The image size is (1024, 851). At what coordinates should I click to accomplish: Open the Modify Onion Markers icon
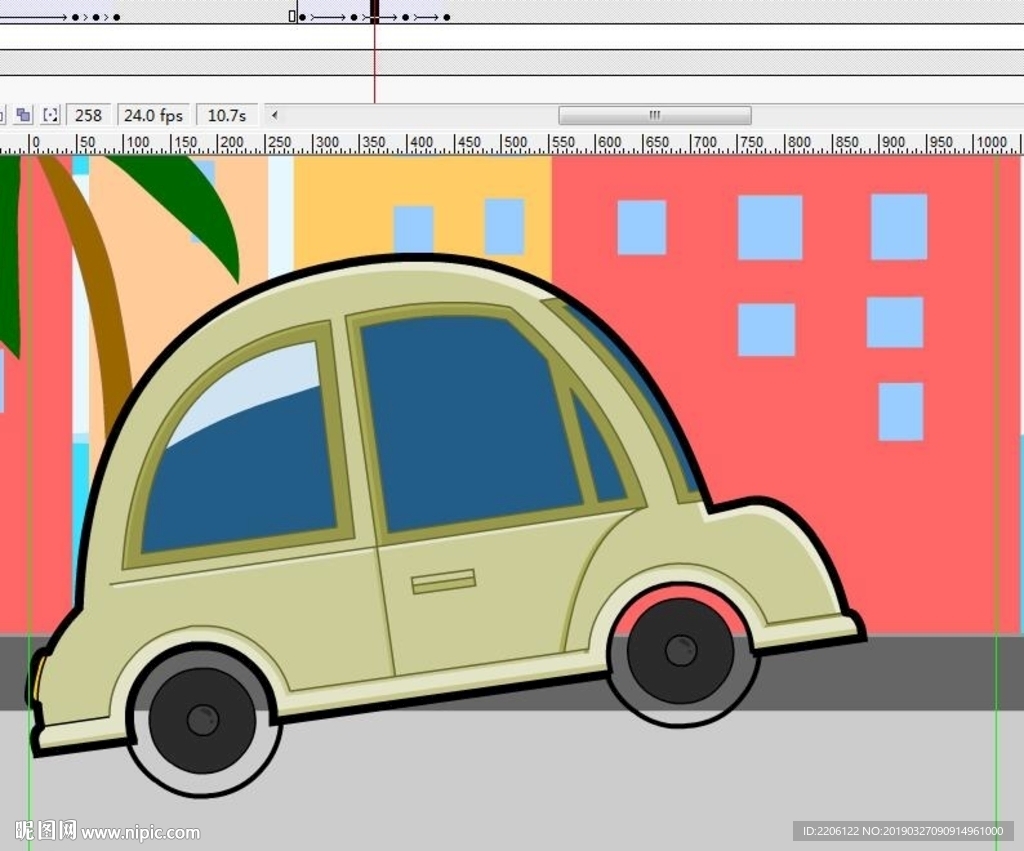[51, 116]
